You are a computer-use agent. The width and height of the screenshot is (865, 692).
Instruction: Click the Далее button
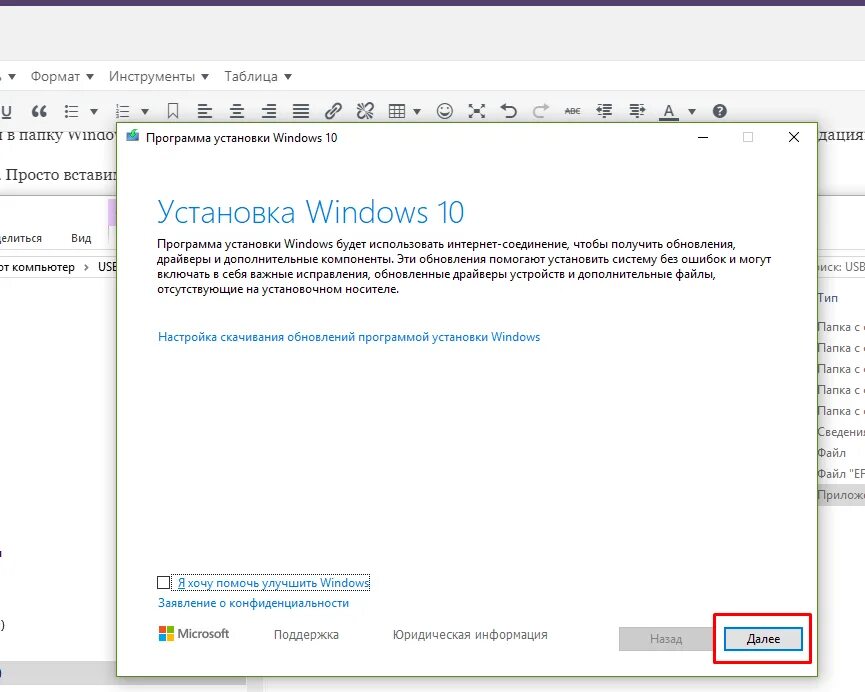coord(763,638)
